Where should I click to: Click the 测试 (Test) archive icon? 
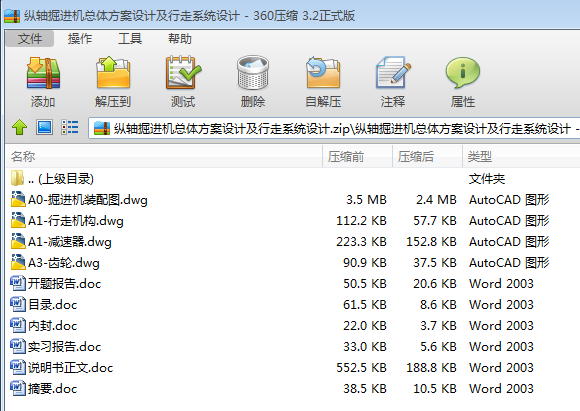pyautogui.click(x=183, y=72)
